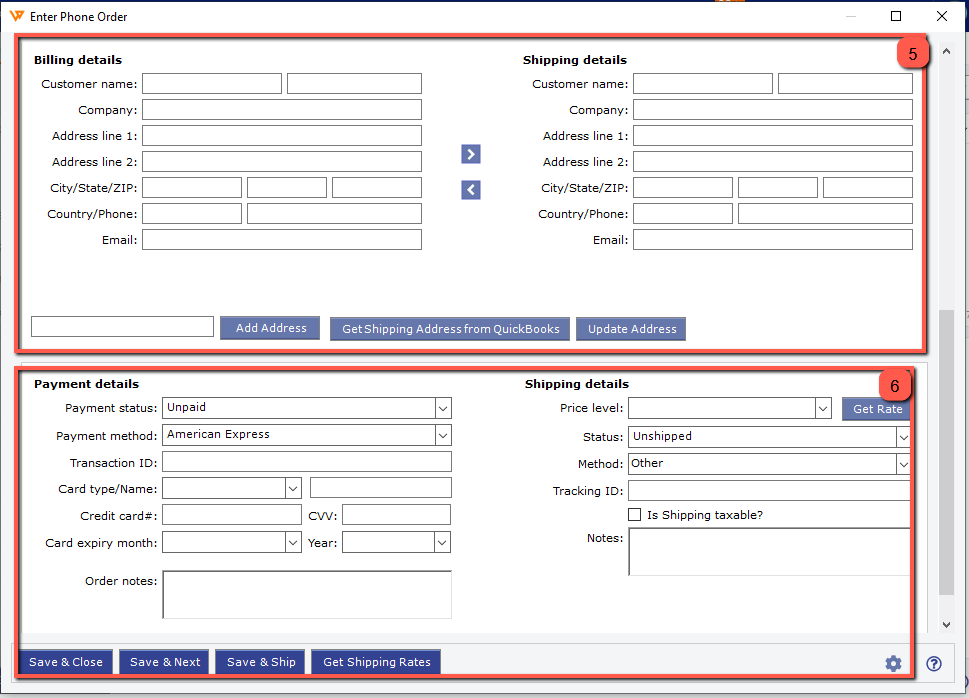This screenshot has height=698, width=969.
Task: Open settings gear icon
Action: 893,664
